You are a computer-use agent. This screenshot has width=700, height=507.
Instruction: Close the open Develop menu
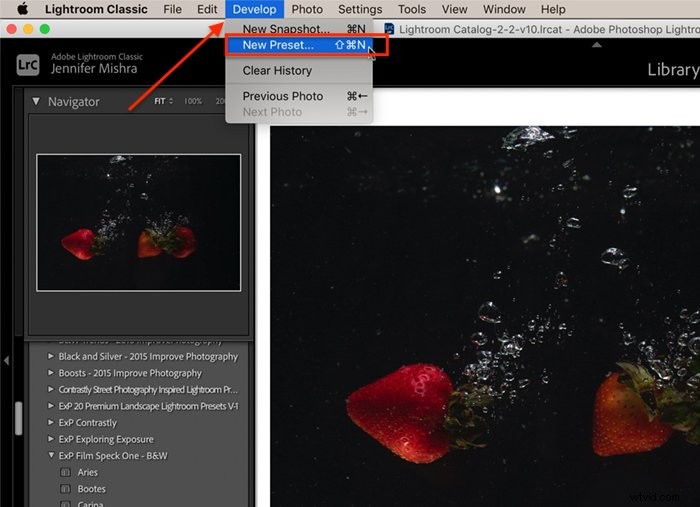(254, 9)
